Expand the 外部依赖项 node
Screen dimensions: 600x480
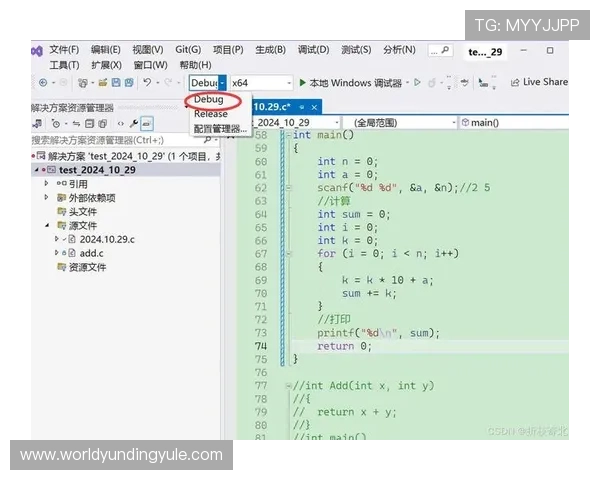click(x=46, y=197)
